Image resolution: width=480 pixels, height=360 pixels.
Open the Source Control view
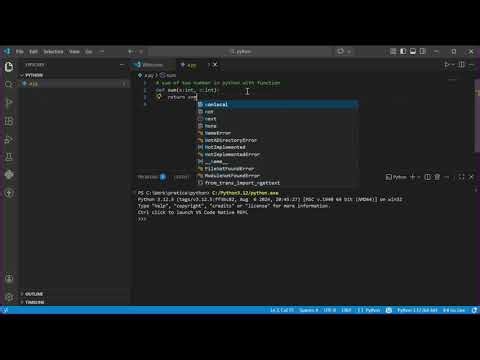(9, 103)
